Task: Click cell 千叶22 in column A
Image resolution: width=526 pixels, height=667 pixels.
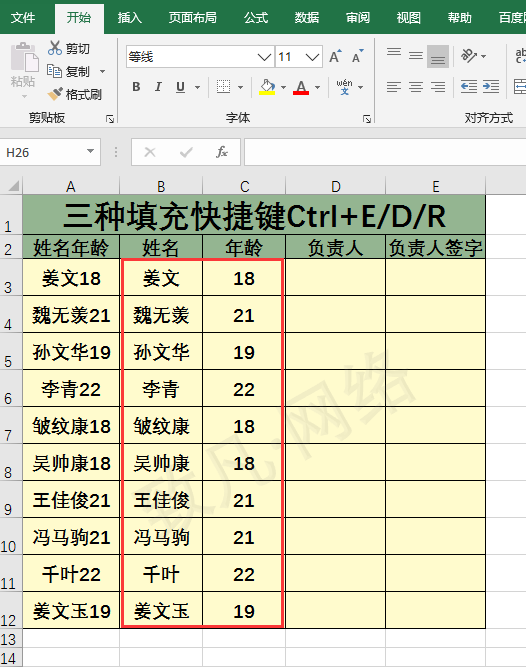Action: 71,573
